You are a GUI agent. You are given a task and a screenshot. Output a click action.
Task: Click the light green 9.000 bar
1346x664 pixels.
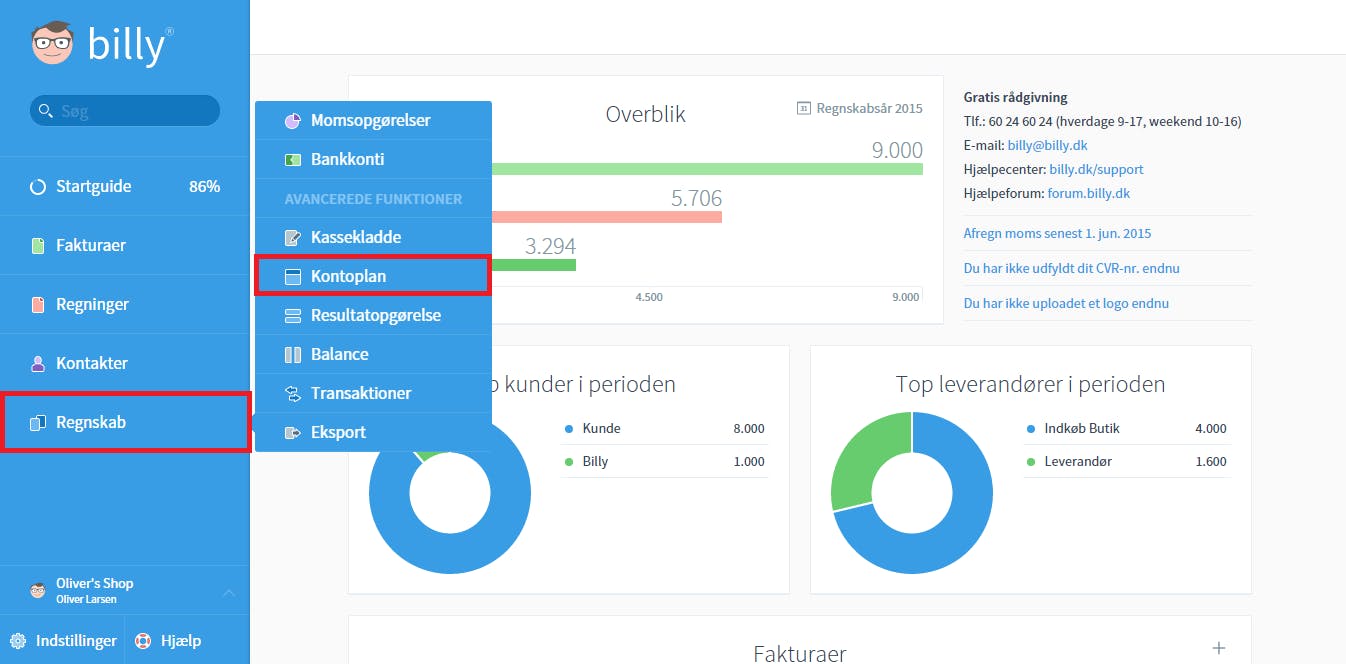pyautogui.click(x=707, y=169)
